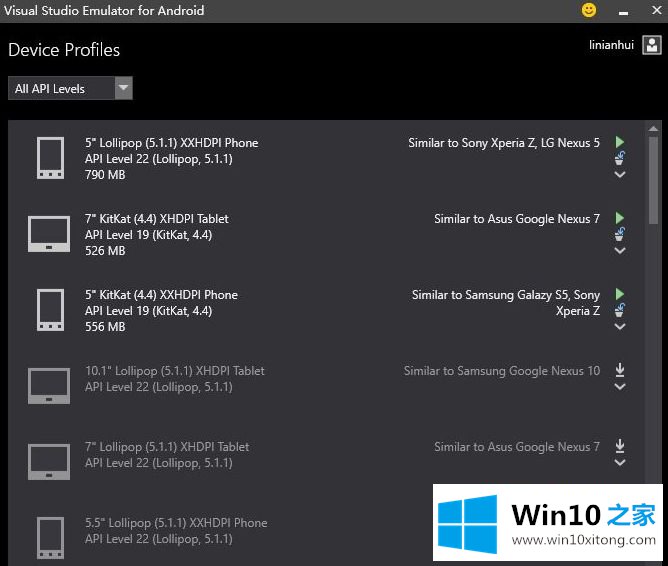Screen dimensions: 668x566
Task: Click the linianhui user name
Action: point(611,45)
